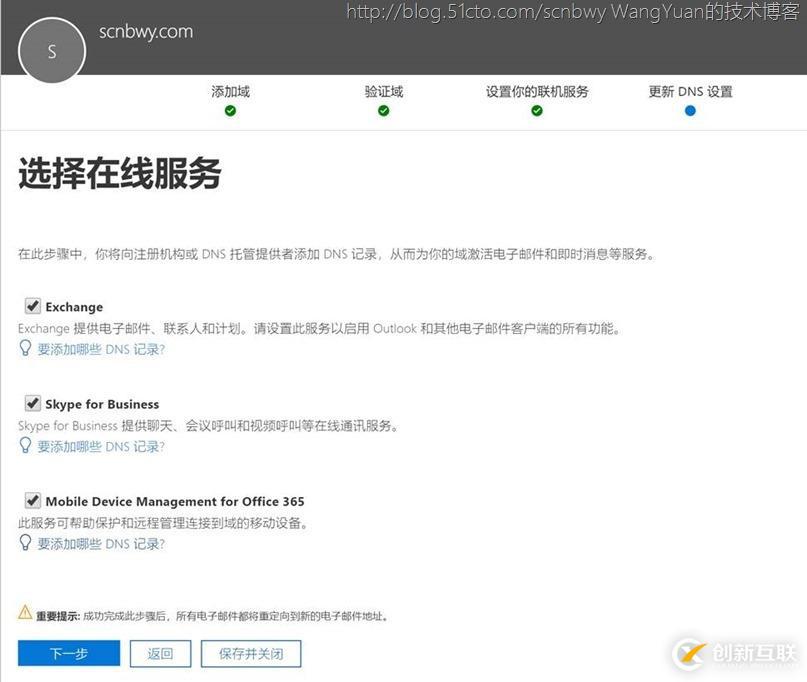Image resolution: width=807 pixels, height=682 pixels.
Task: Click the 返回 button
Action: (x=161, y=654)
